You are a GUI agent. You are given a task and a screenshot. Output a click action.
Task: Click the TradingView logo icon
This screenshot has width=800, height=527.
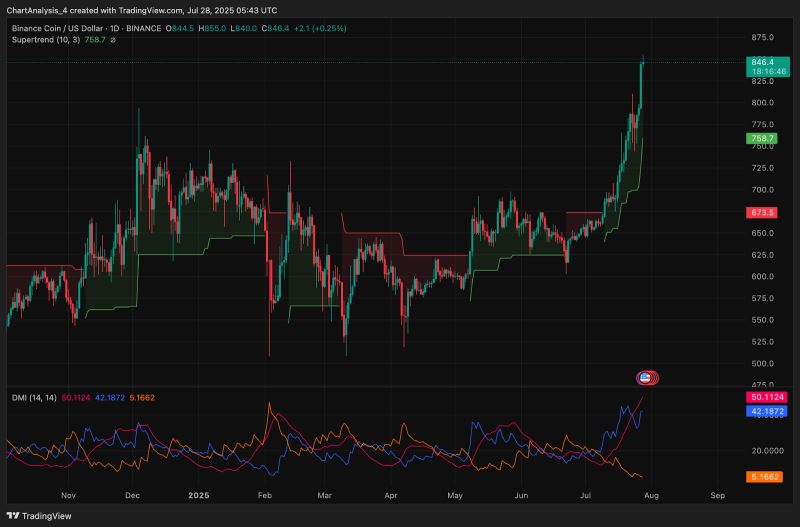click(x=13, y=516)
